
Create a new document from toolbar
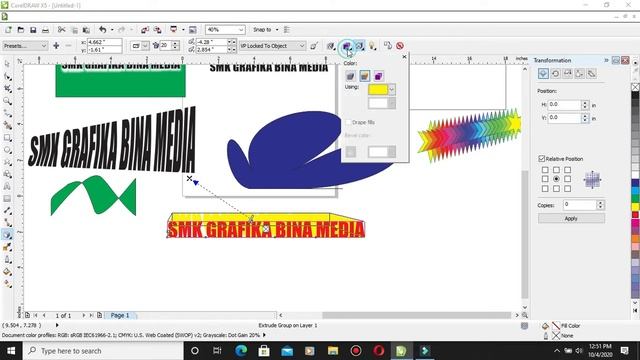[8, 30]
